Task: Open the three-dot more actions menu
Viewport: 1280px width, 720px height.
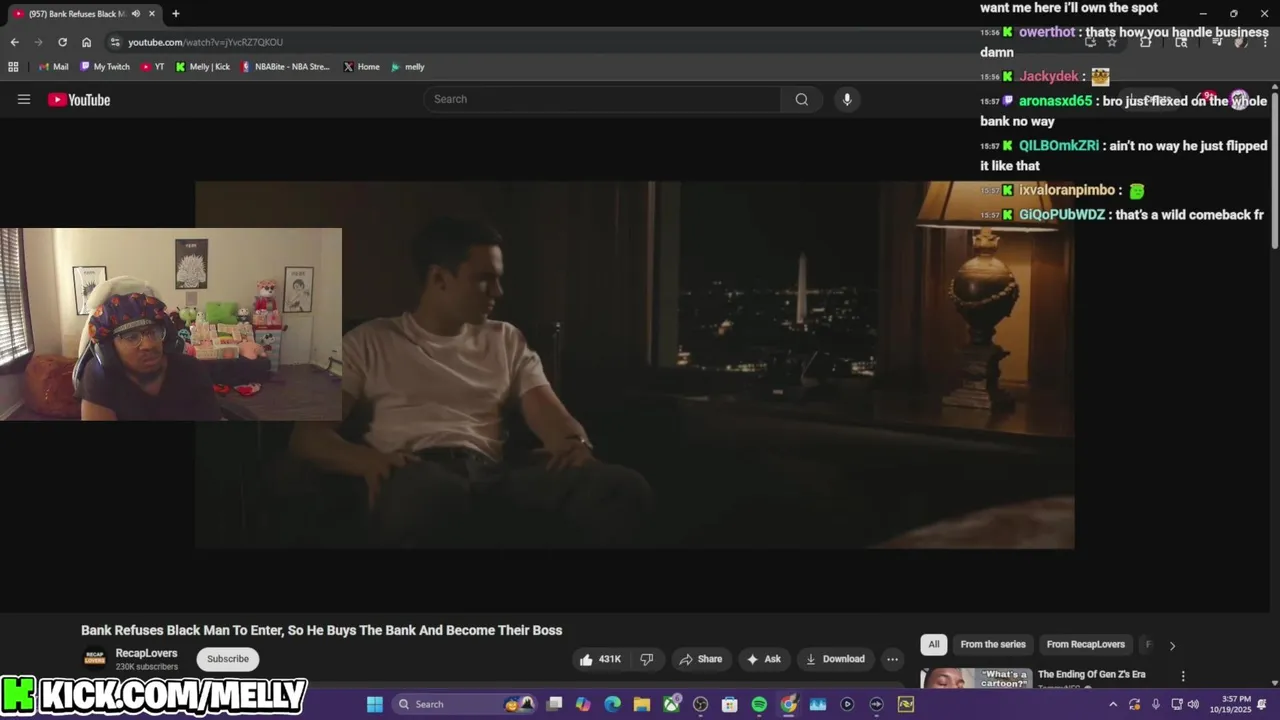Action: click(x=892, y=659)
